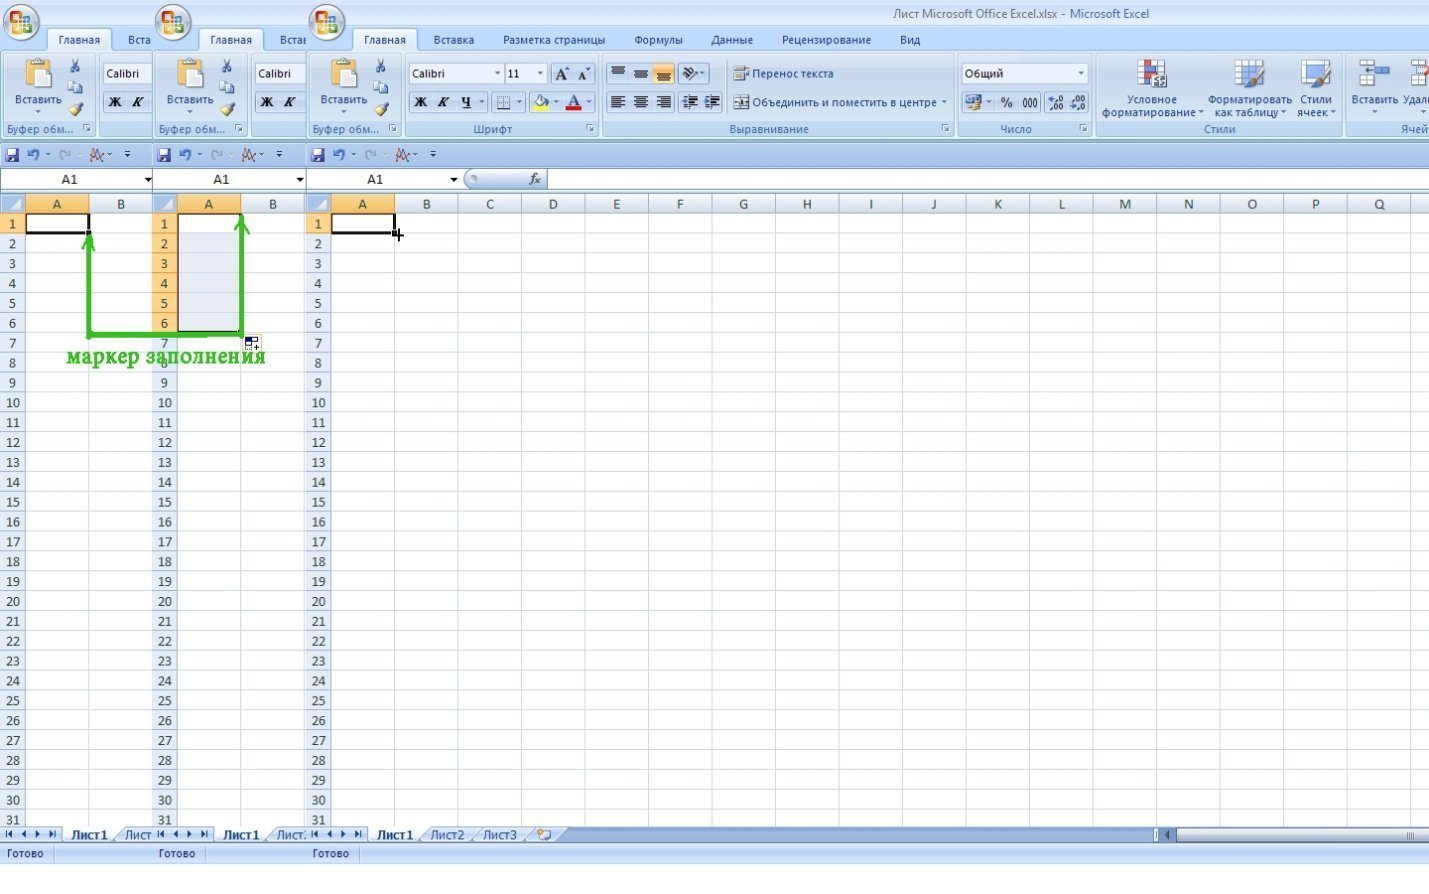Switch to the Лист3 sheet tab
Viewport: 1429px width, 894px height.
(500, 834)
